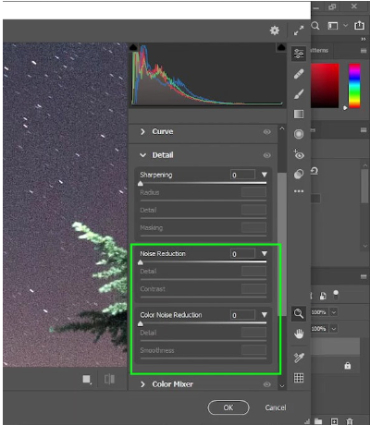Select the Graduated Filter tool
The width and height of the screenshot is (370, 425).
299,114
